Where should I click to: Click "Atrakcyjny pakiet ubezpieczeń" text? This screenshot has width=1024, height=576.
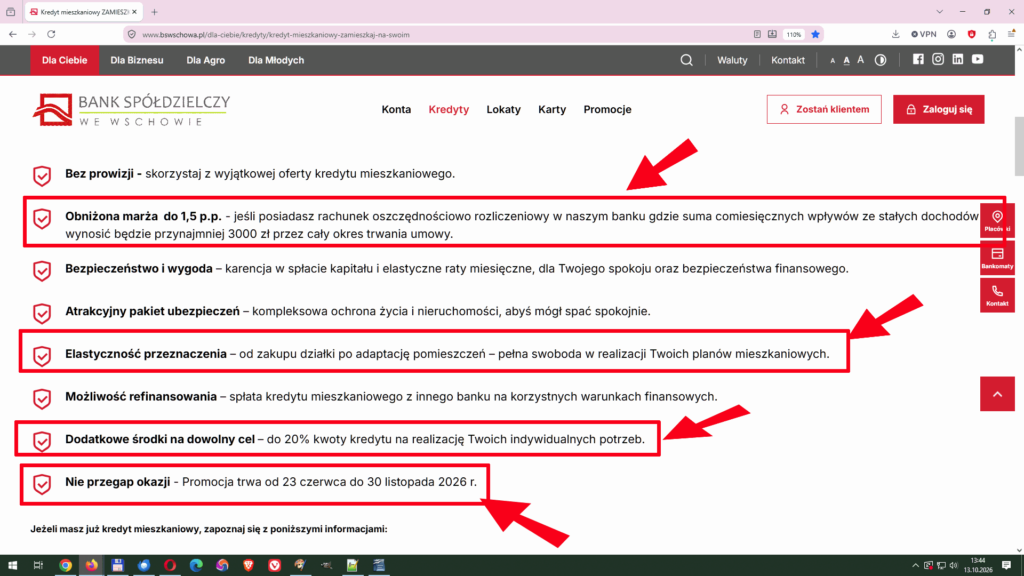coord(152,312)
